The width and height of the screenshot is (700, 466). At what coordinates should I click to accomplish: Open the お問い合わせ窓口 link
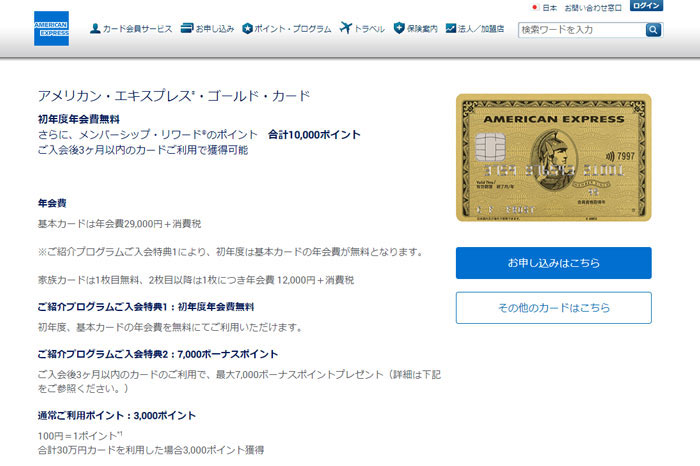coord(593,8)
